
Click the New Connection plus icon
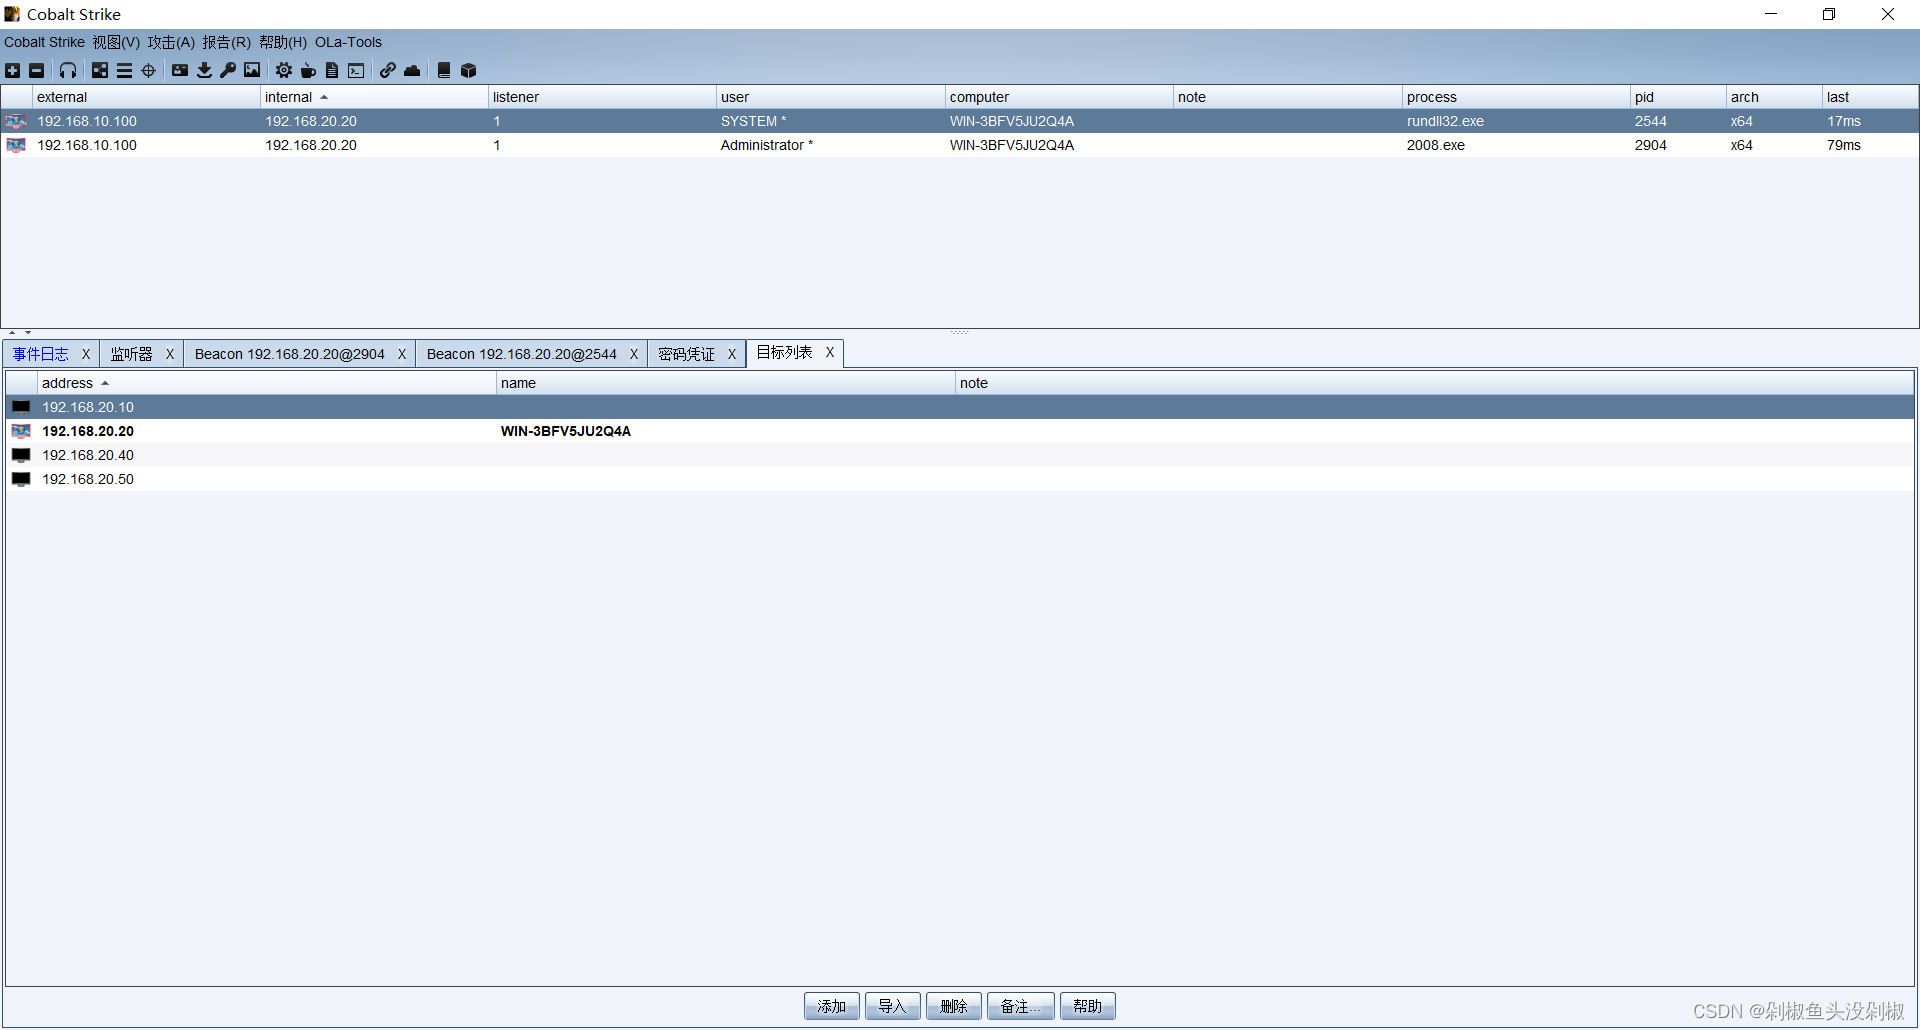tap(12, 70)
